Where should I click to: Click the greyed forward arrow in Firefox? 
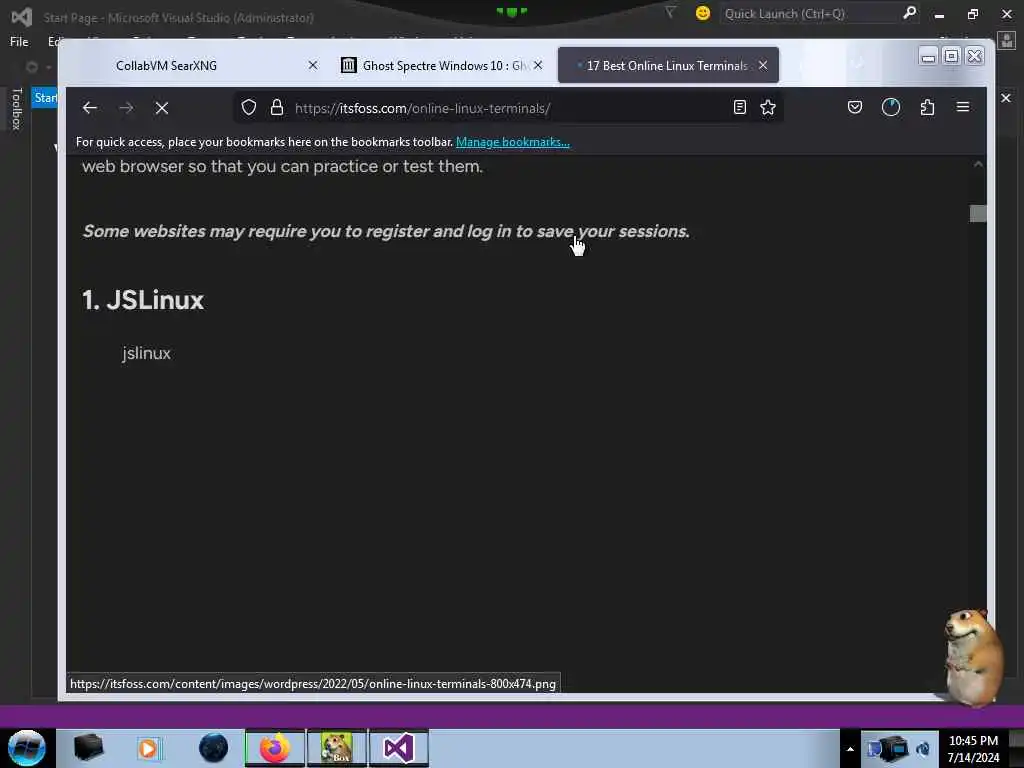(126, 108)
